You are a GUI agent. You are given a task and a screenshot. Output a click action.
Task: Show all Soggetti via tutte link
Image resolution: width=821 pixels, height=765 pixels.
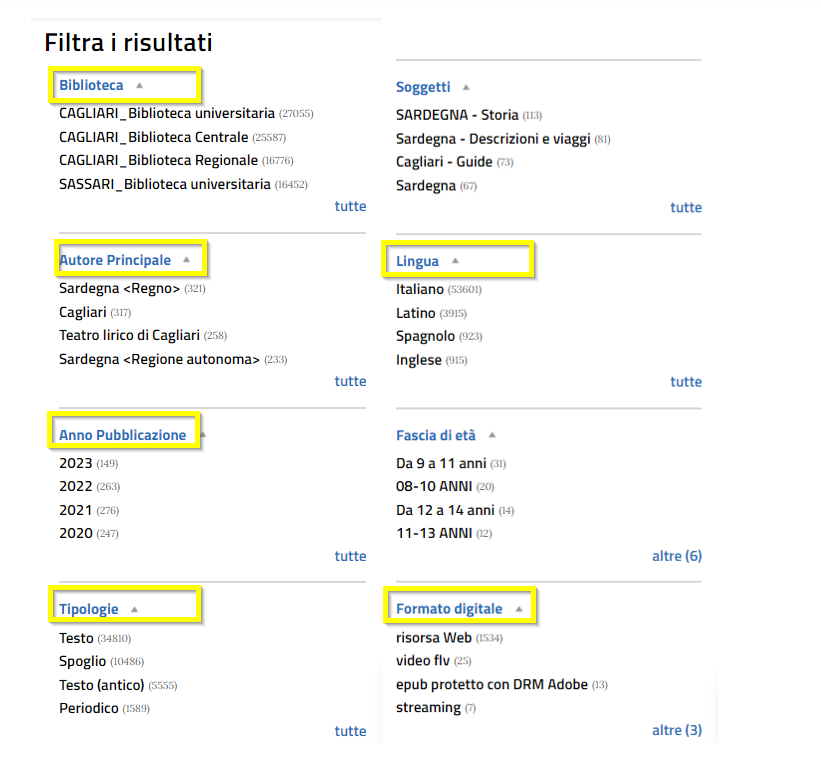(x=686, y=208)
